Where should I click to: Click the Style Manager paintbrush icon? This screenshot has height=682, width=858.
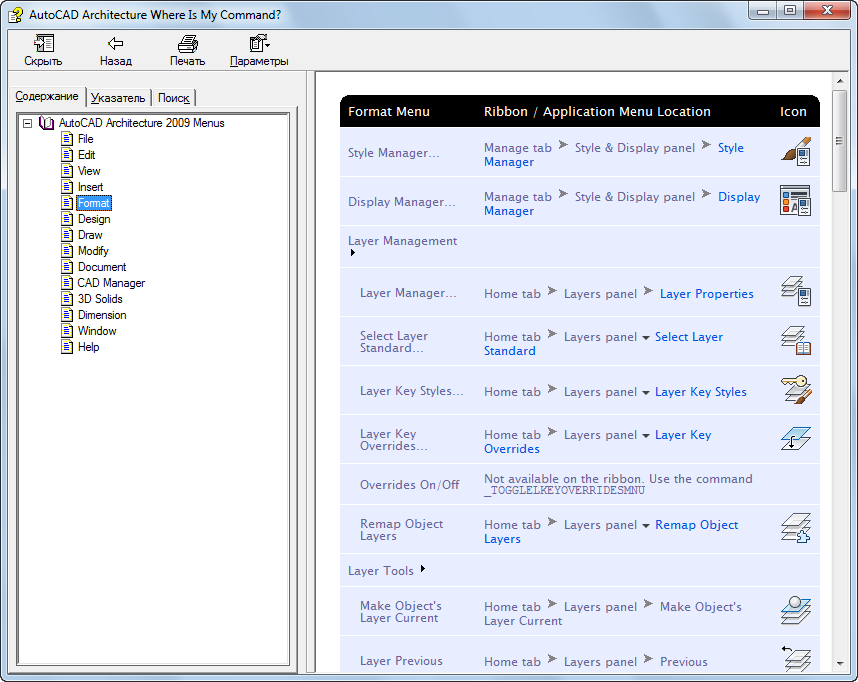[796, 152]
